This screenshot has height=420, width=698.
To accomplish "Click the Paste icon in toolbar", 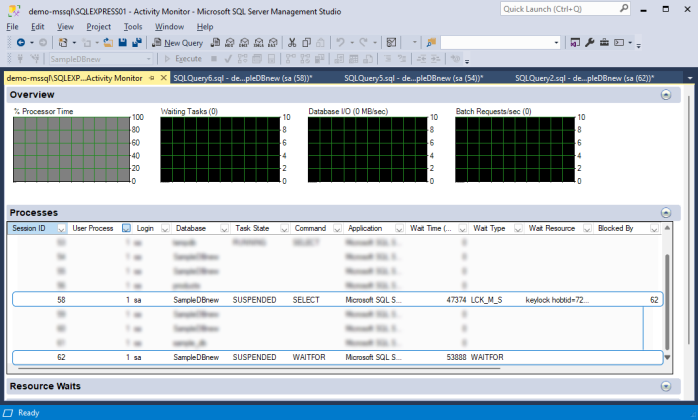I will click(321, 43).
